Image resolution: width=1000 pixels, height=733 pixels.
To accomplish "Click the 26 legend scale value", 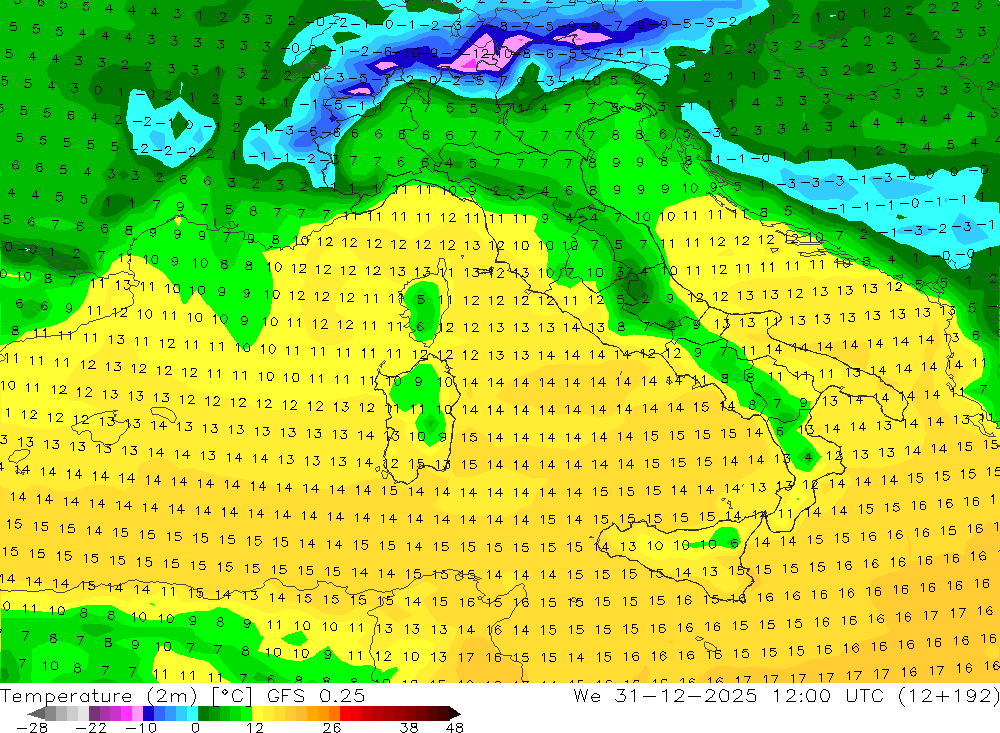I will [332, 727].
